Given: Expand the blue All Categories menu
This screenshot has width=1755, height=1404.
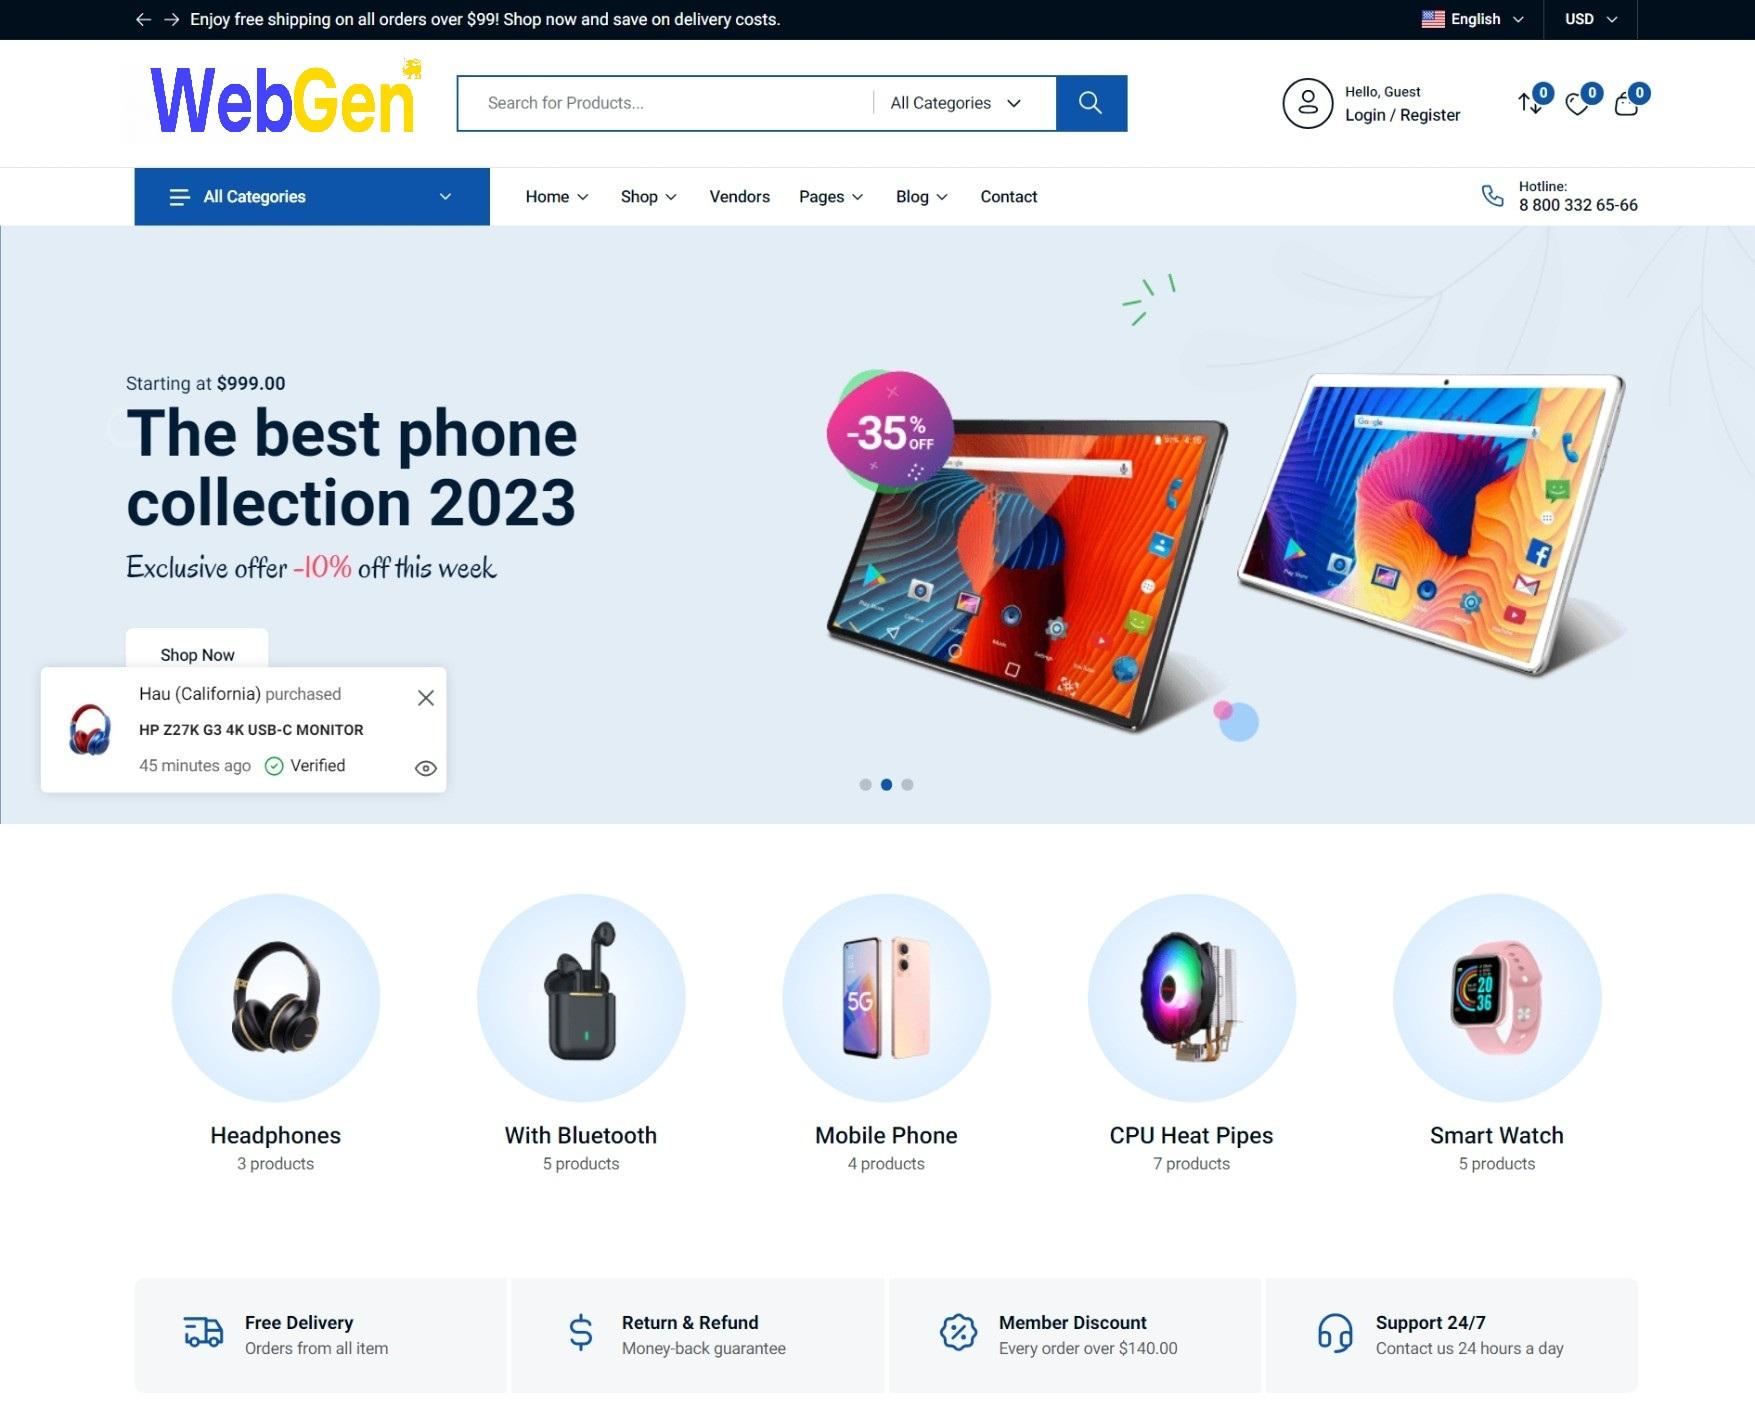Looking at the screenshot, I should pyautogui.click(x=312, y=197).
